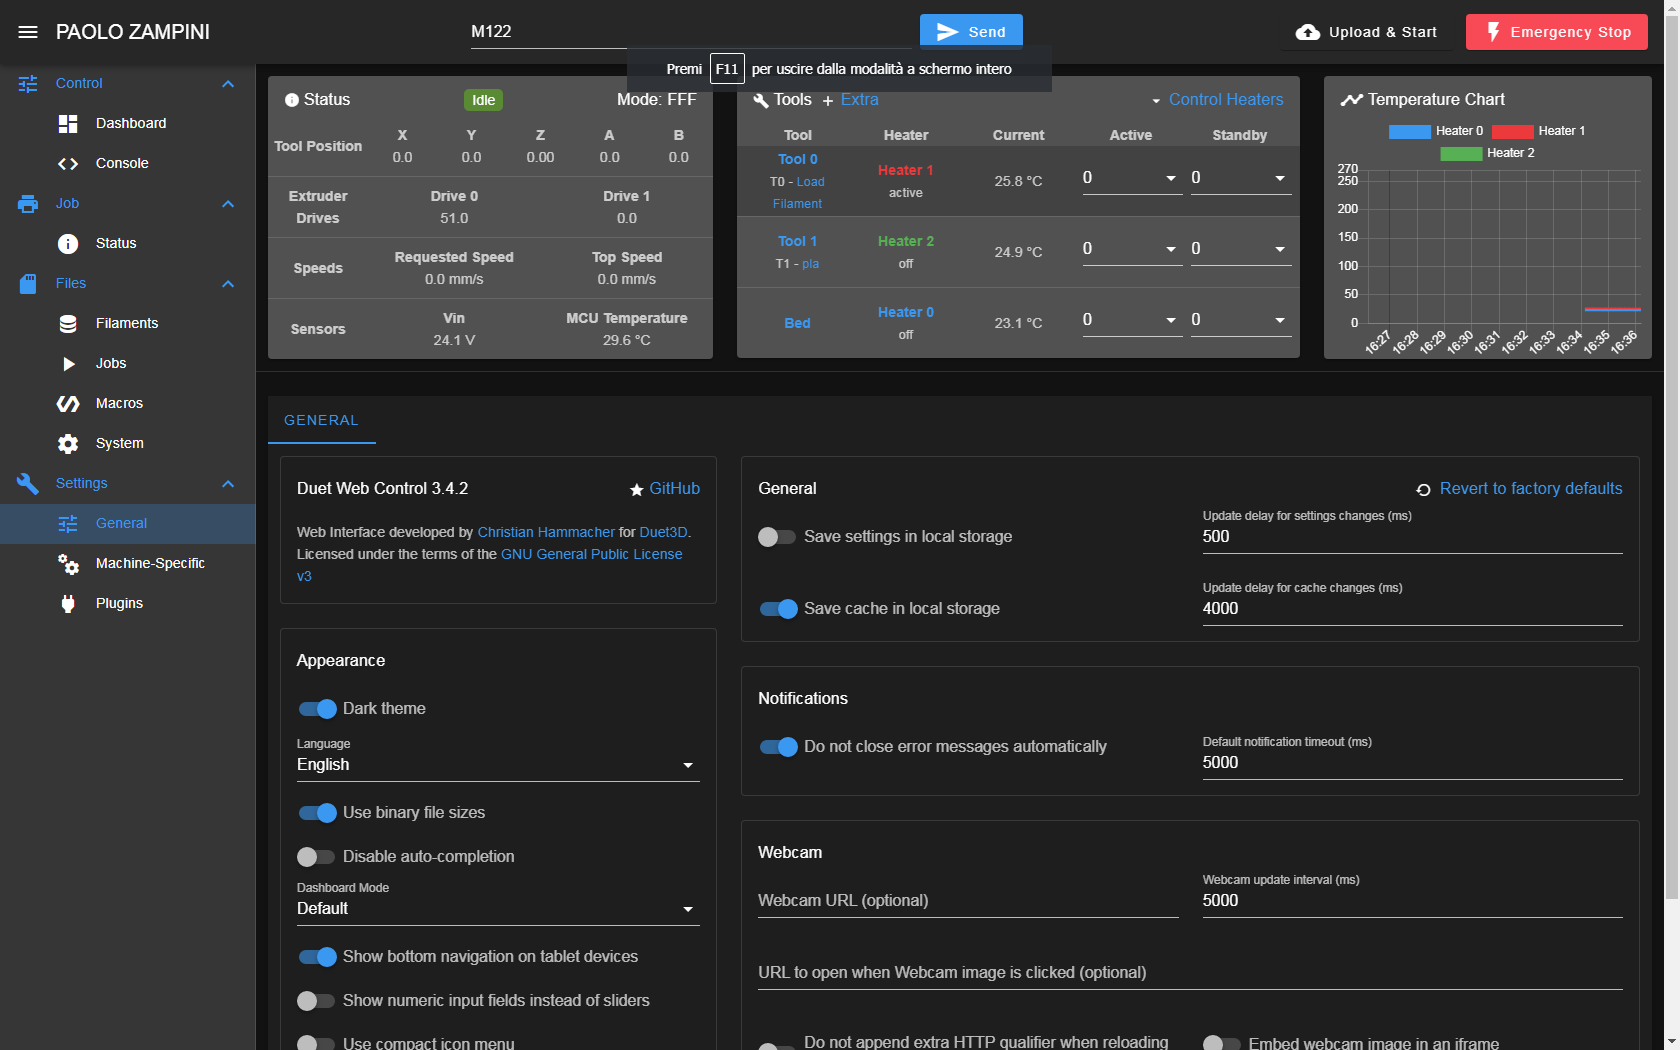Viewport: 1680px width, 1050px height.
Task: Click the System gear icon
Action: [68, 444]
